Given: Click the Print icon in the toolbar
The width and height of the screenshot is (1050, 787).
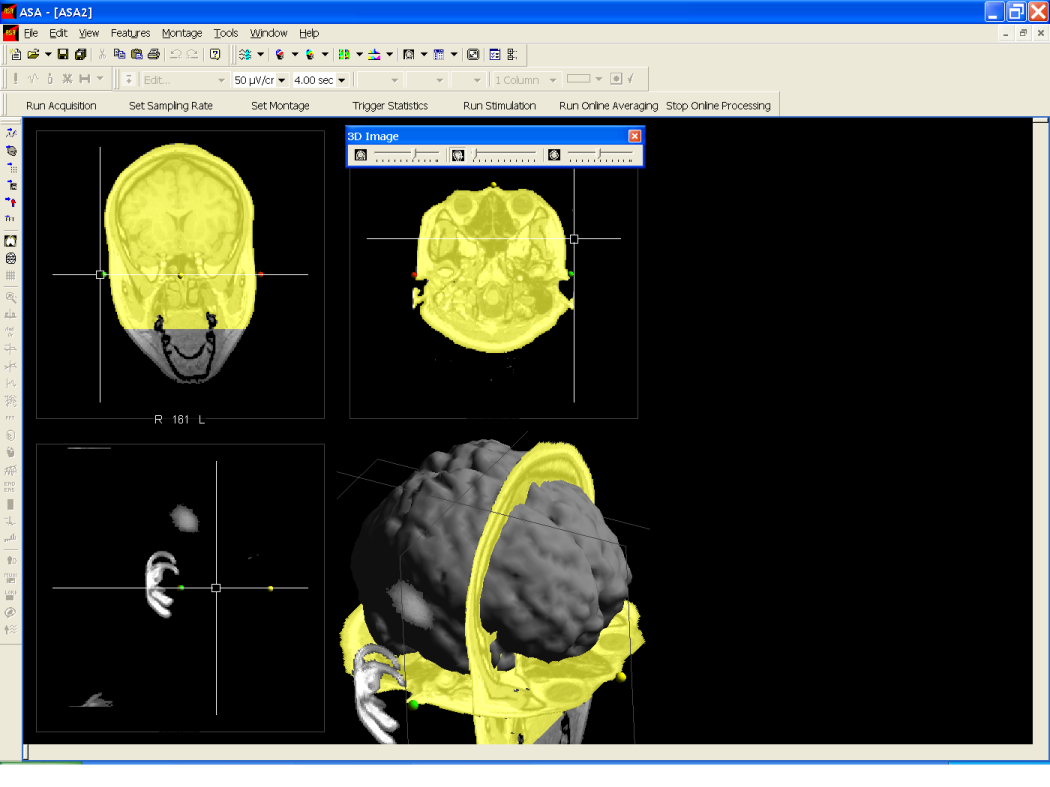Looking at the screenshot, I should pyautogui.click(x=154, y=54).
